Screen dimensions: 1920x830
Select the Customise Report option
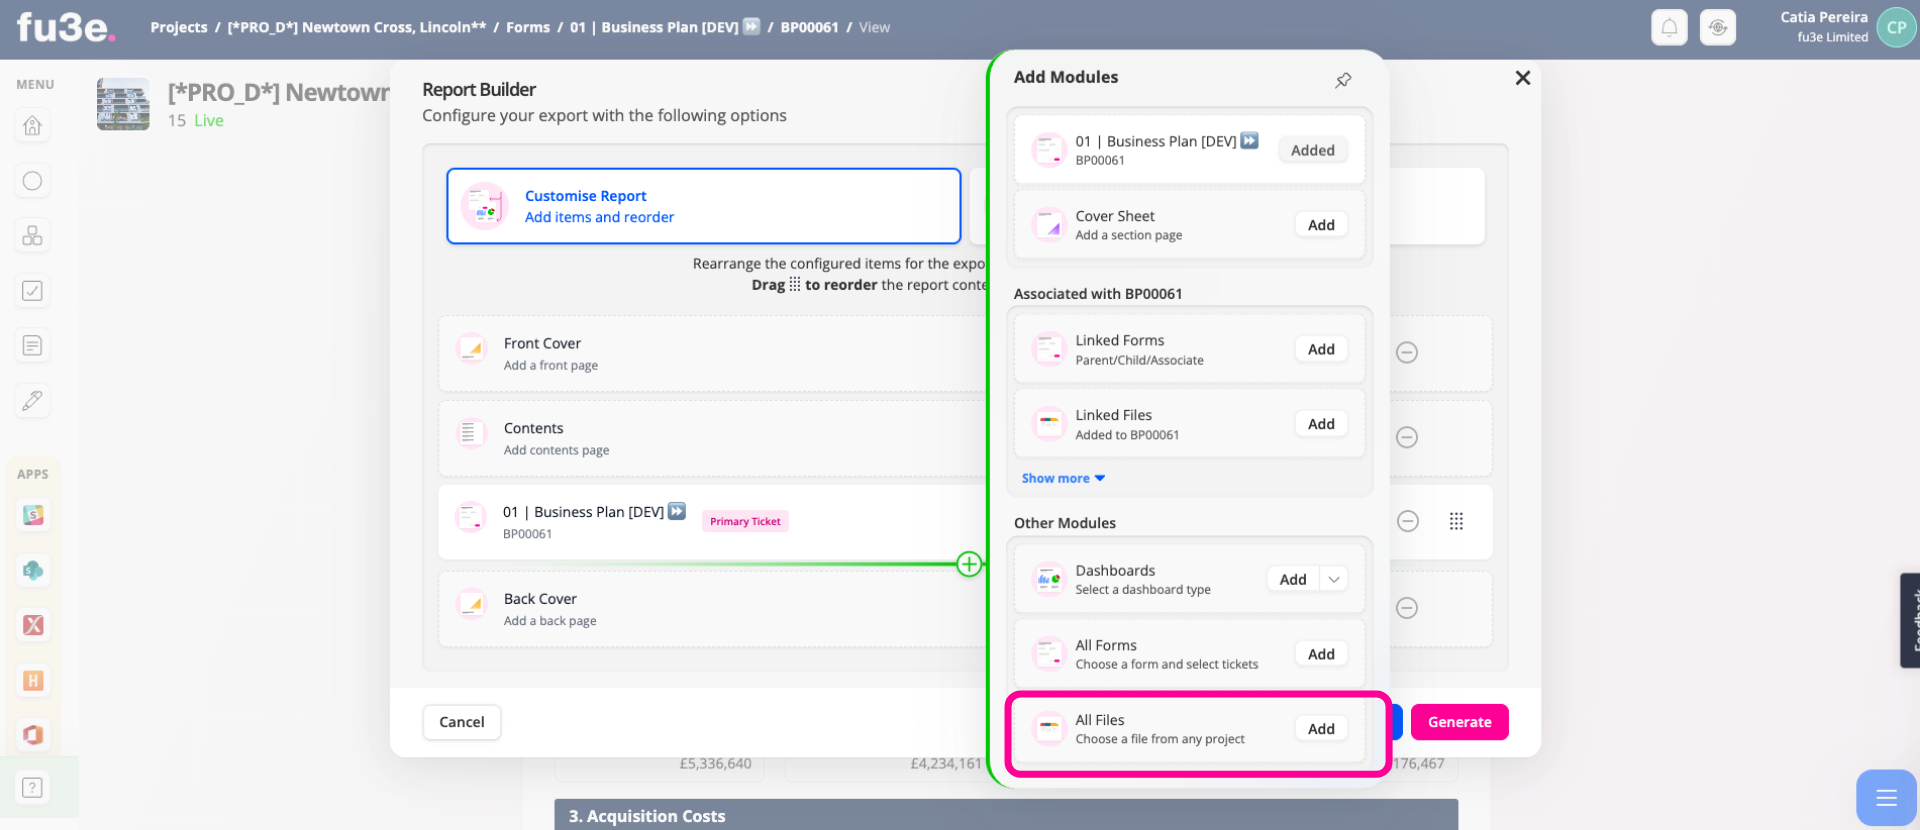coord(704,206)
